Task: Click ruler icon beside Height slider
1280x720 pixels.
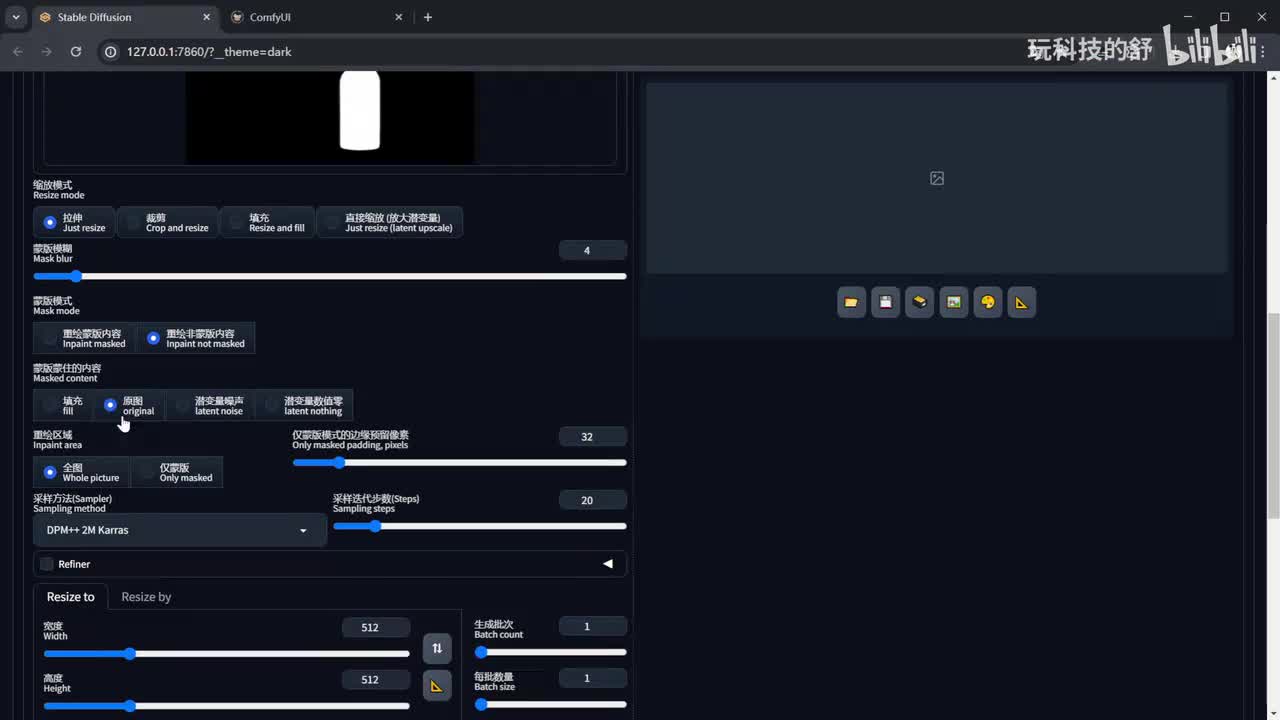Action: [x=437, y=686]
